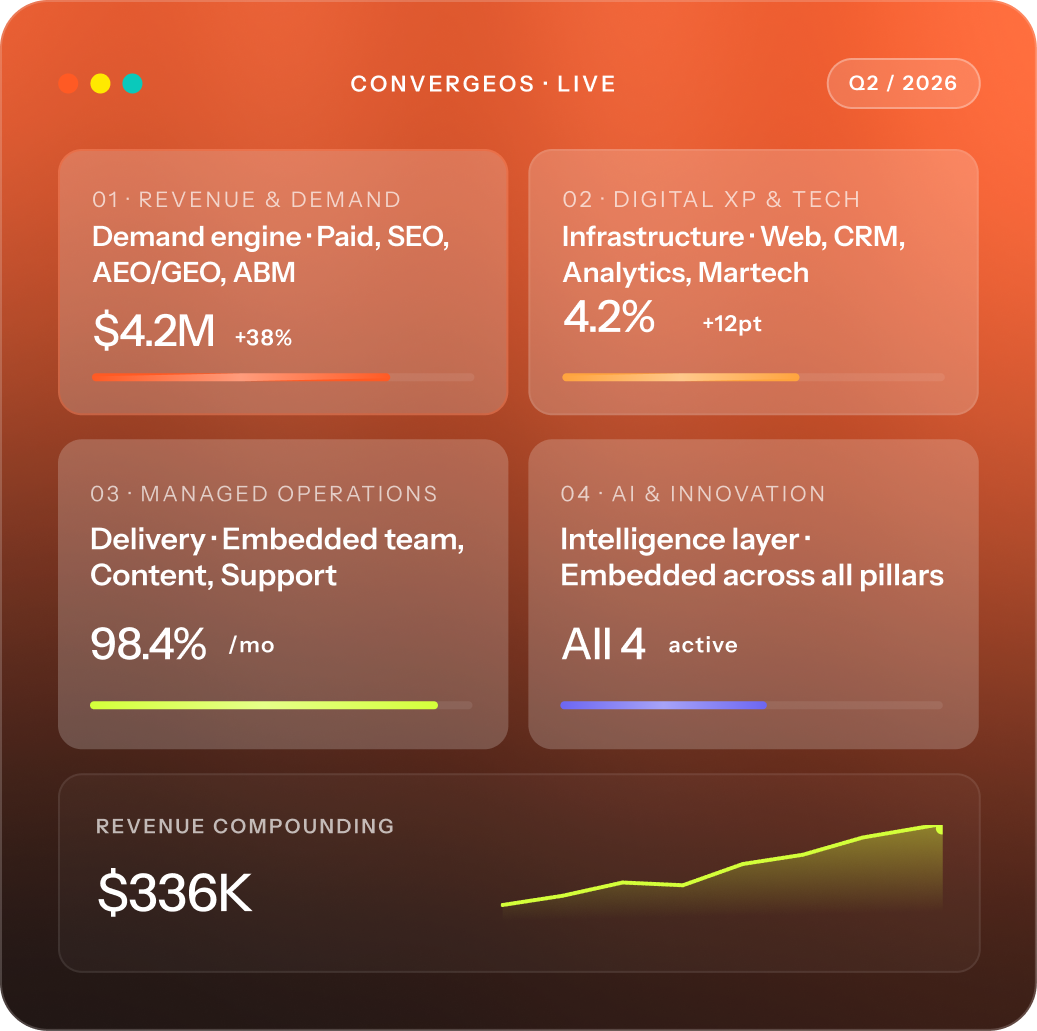The height and width of the screenshot is (1031, 1037).
Task: Click the 98.4% /mo metric
Action: [183, 644]
